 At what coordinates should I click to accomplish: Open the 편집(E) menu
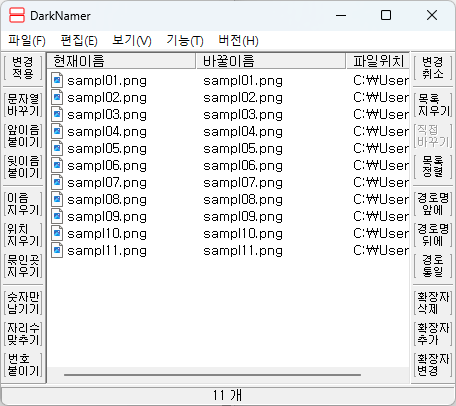[79, 41]
